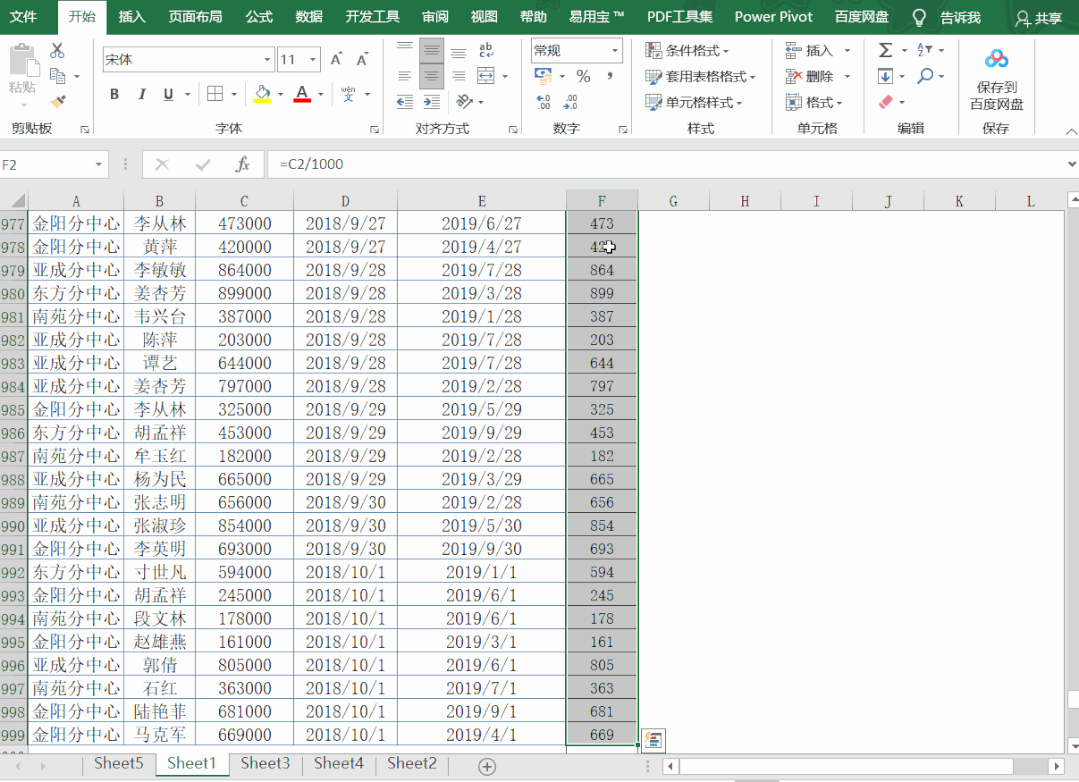The image size is (1079, 782).
Task: Click the Copy icon in clipboard group
Action: 58,76
